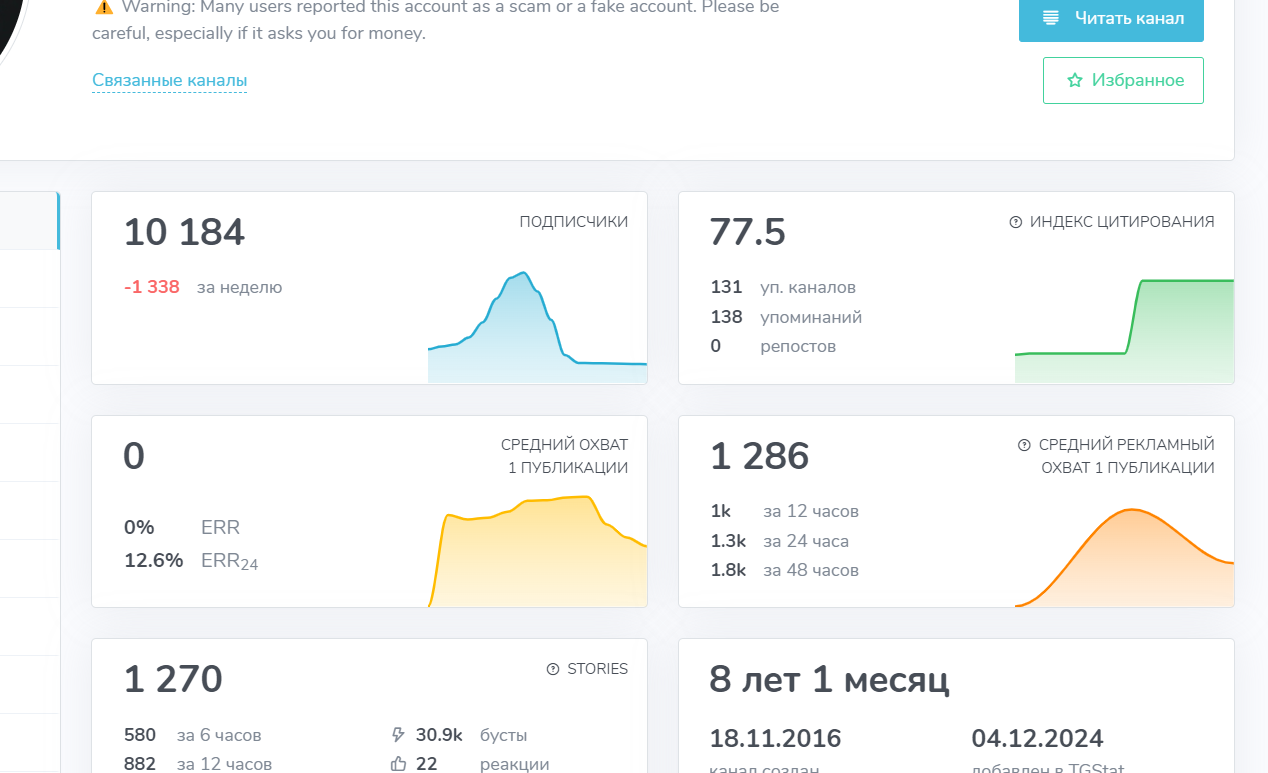Click the warning triangle icon before the scam notice
This screenshot has width=1268, height=773.
[104, 7]
